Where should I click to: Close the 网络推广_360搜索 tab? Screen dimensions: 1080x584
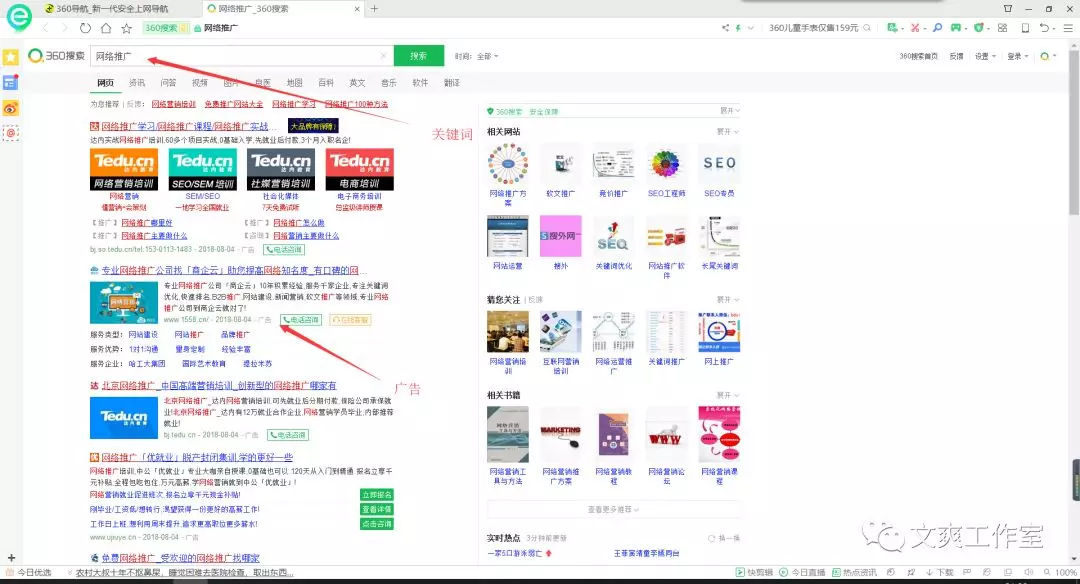point(357,9)
